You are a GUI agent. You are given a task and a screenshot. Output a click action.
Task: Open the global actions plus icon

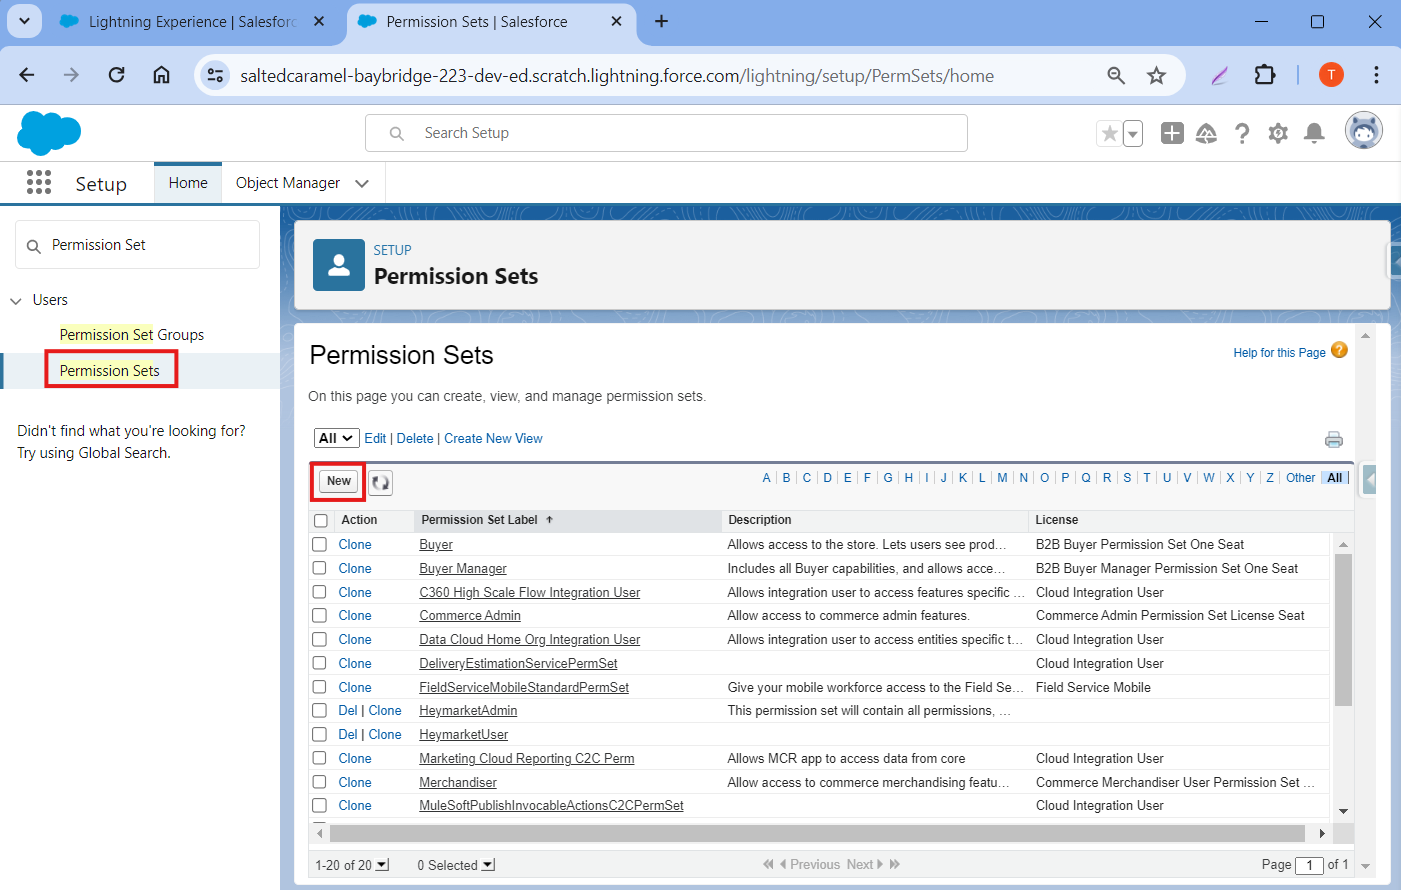click(x=1172, y=133)
